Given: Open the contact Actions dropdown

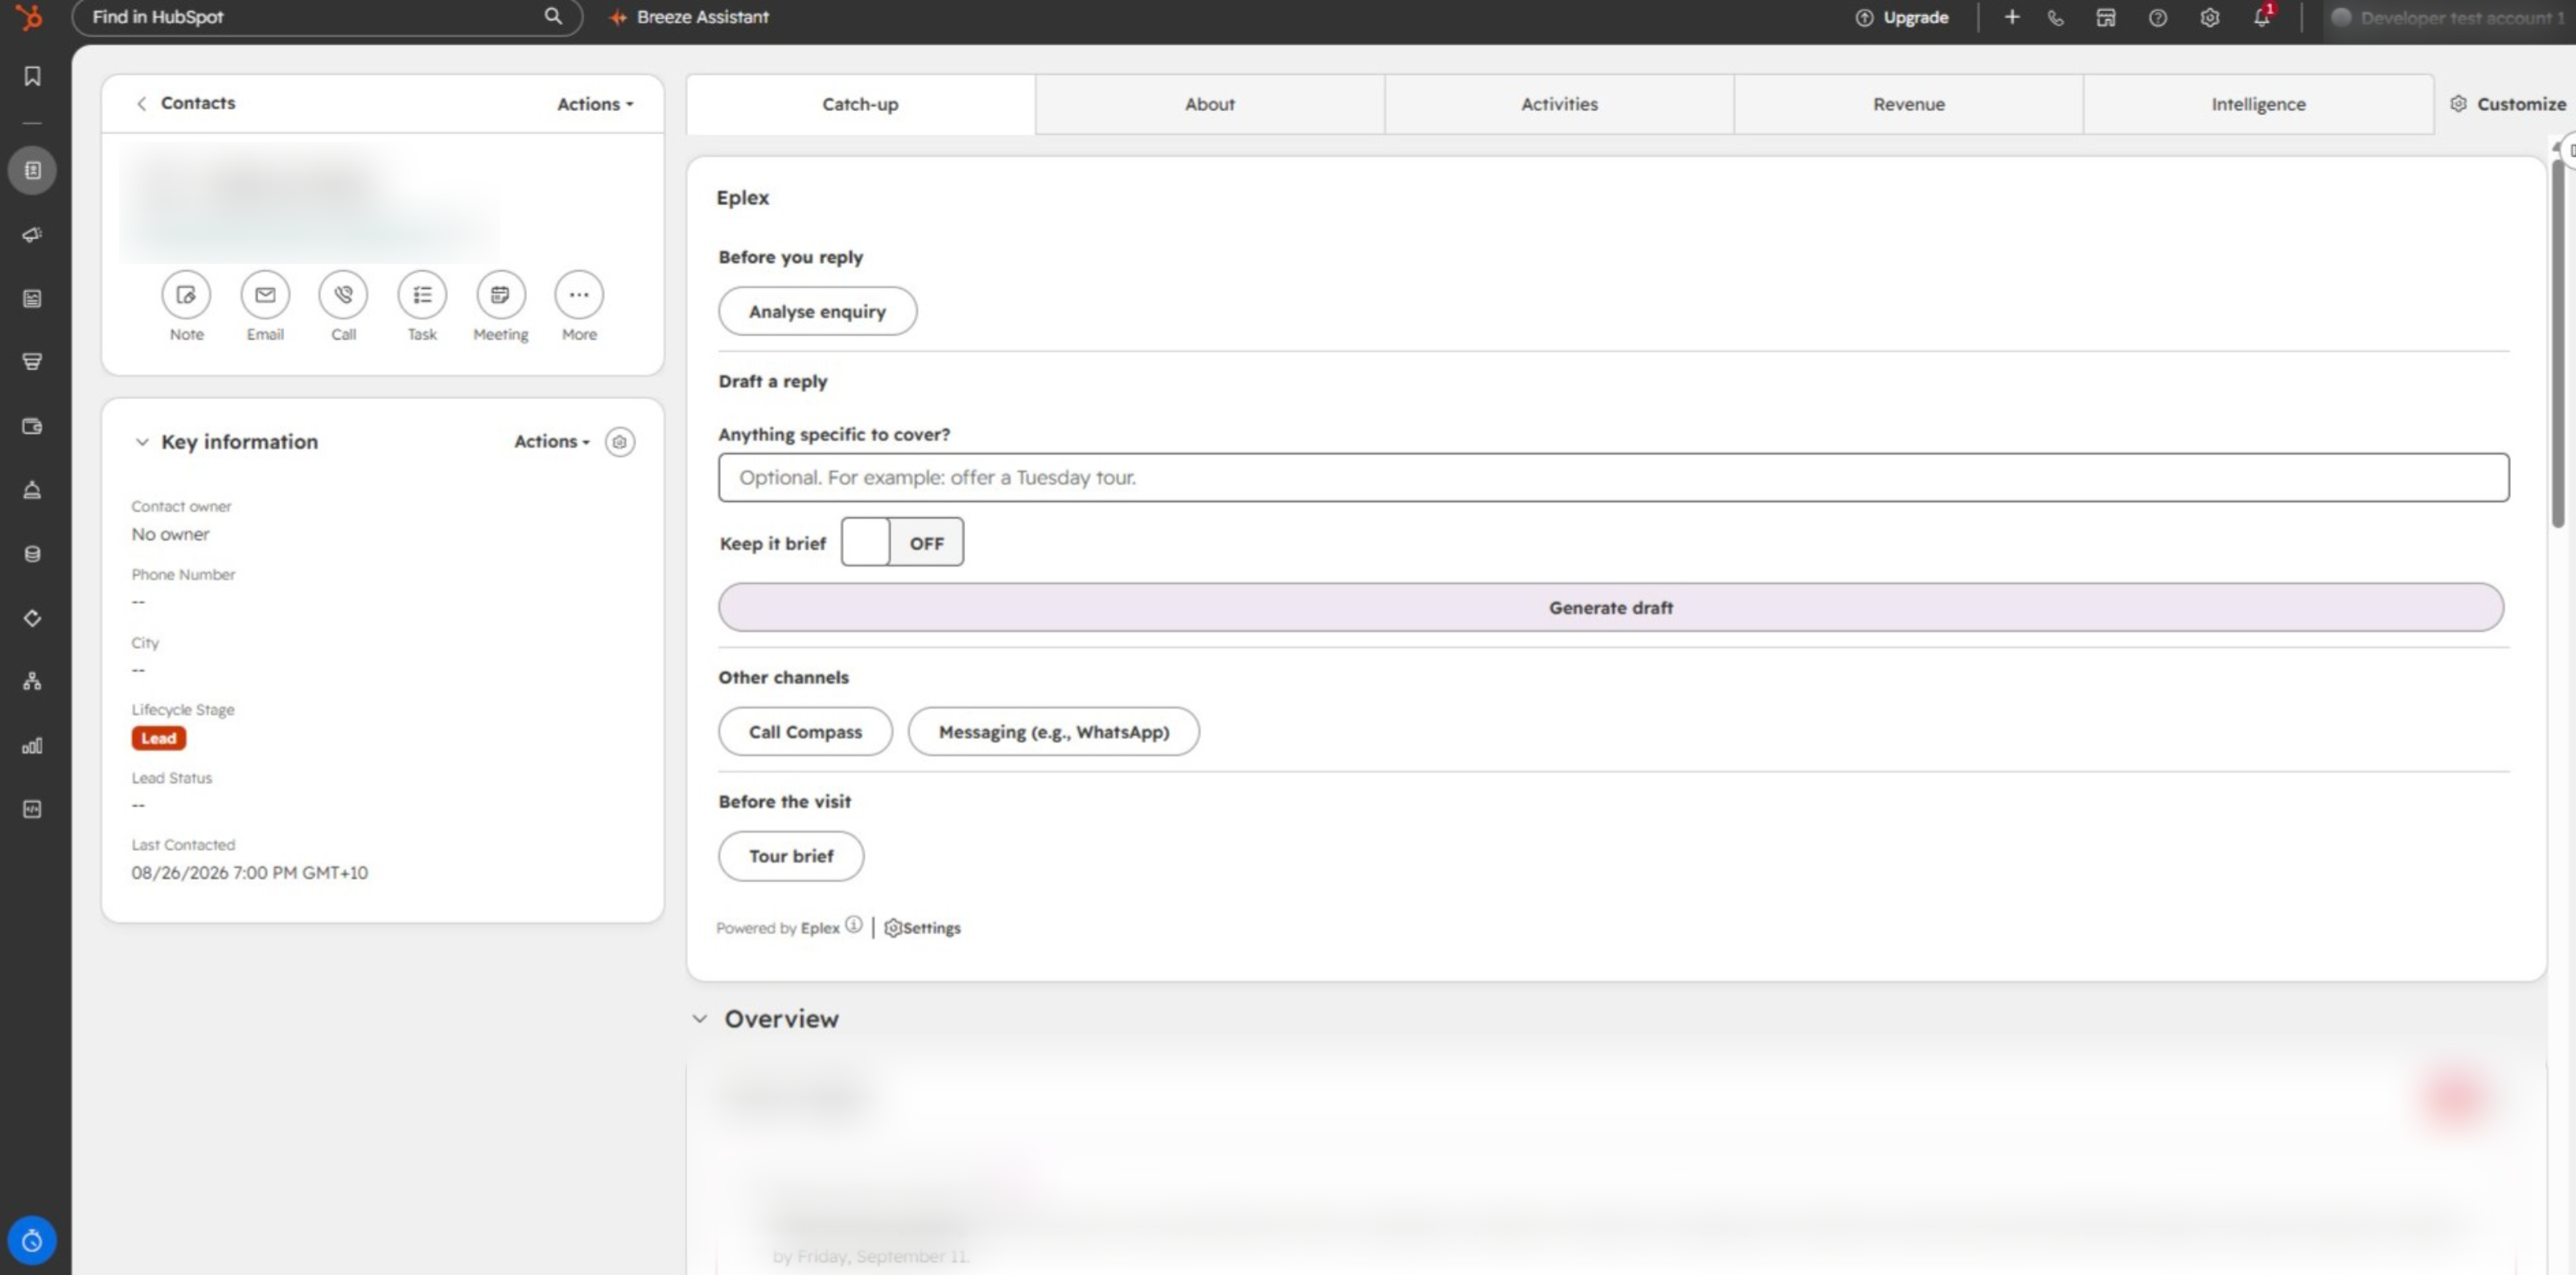Looking at the screenshot, I should coord(595,104).
